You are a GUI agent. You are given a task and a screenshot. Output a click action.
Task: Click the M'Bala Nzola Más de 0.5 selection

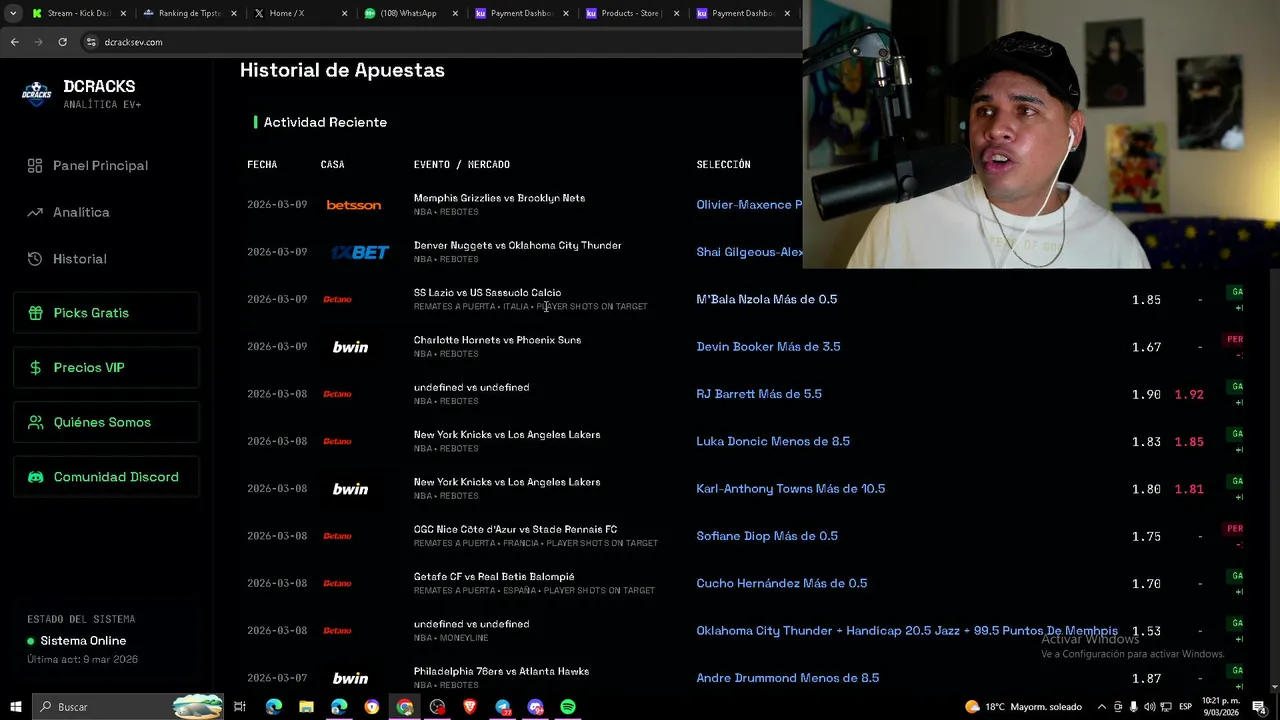click(767, 299)
